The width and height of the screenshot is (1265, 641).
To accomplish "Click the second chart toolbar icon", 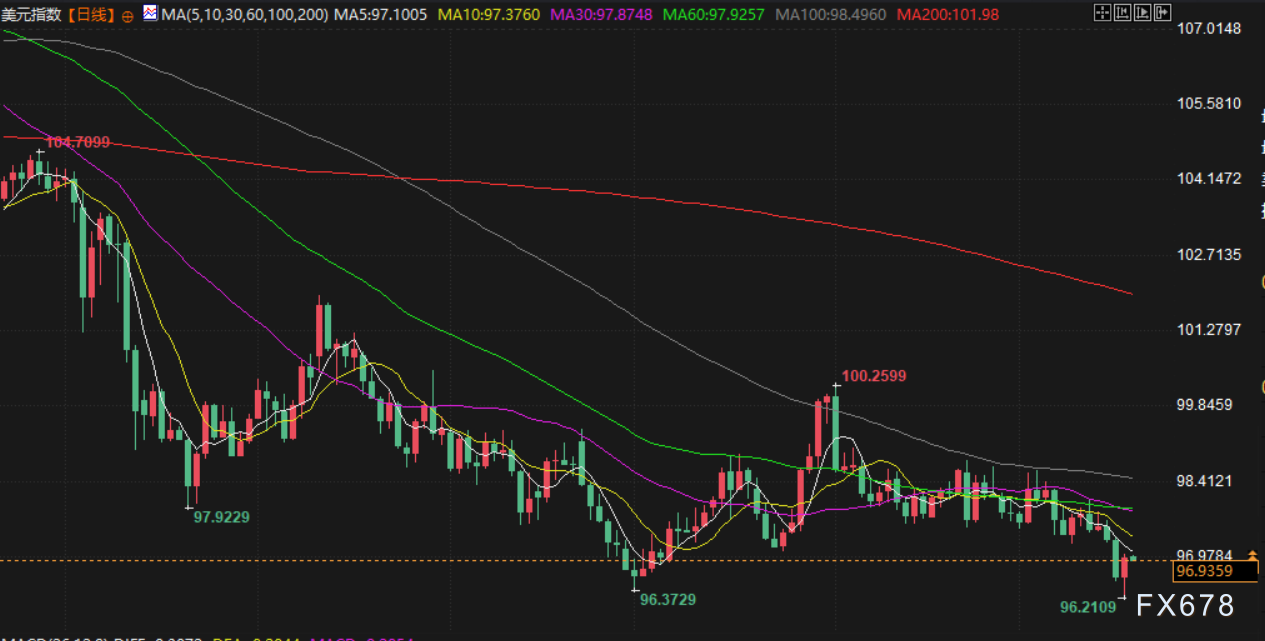I will [1123, 14].
